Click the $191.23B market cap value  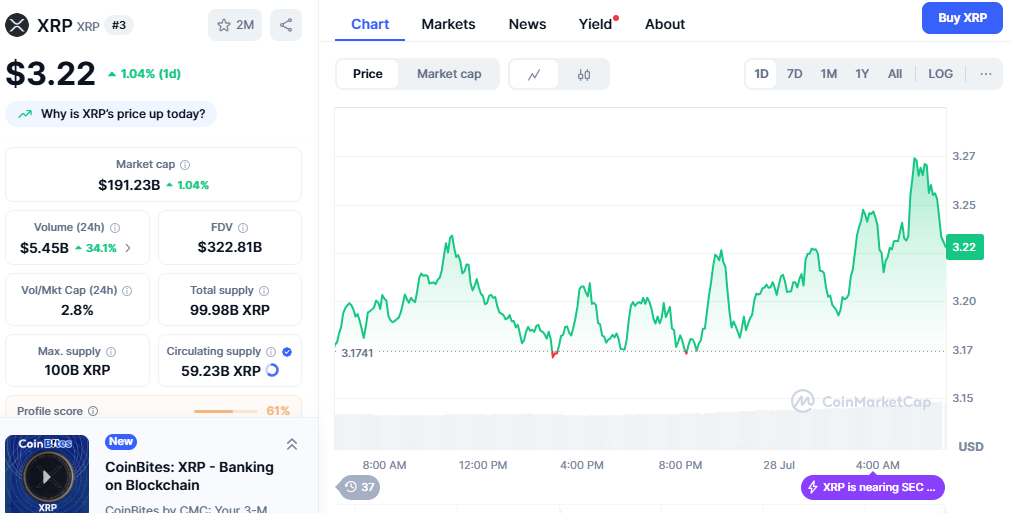(x=129, y=185)
